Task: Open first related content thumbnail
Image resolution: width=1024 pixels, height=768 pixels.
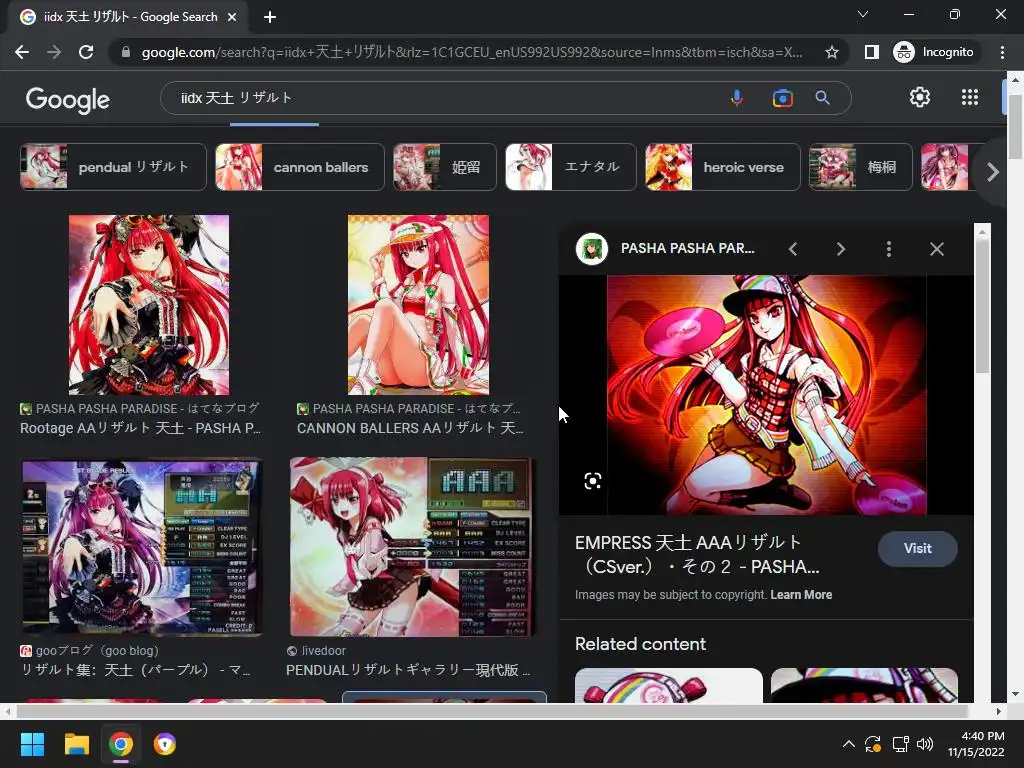Action: point(669,684)
